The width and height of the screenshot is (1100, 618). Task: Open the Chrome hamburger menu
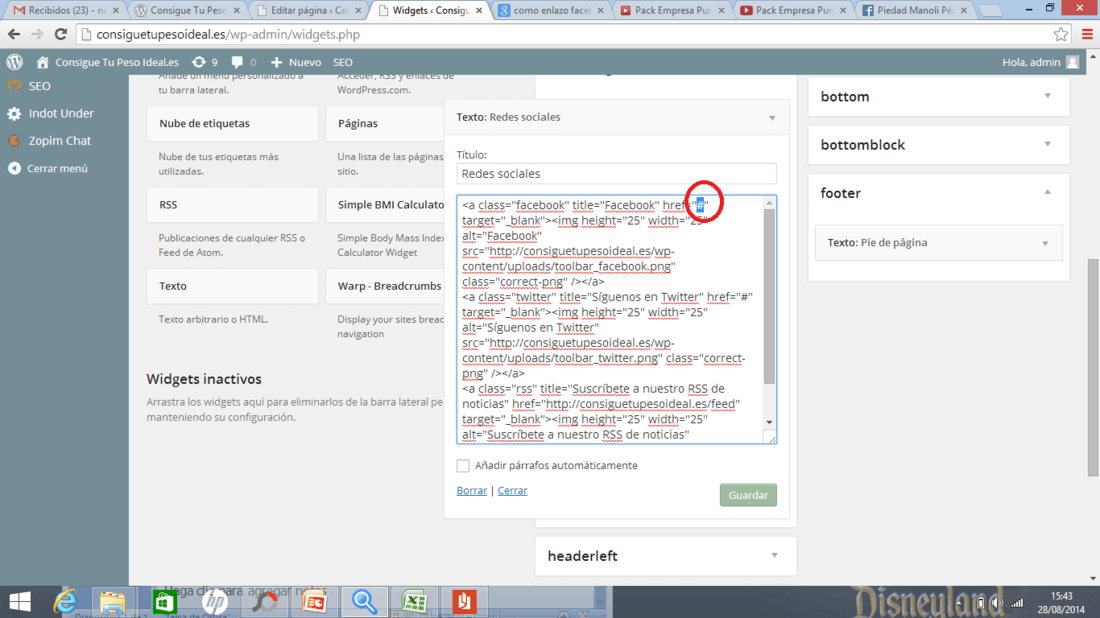point(1087,34)
